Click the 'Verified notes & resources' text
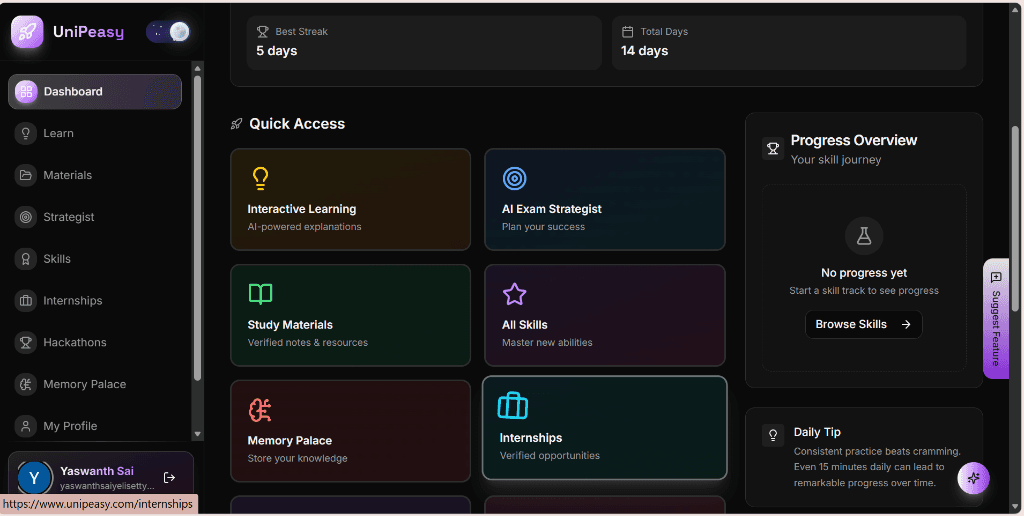The height and width of the screenshot is (516, 1024). 308,342
